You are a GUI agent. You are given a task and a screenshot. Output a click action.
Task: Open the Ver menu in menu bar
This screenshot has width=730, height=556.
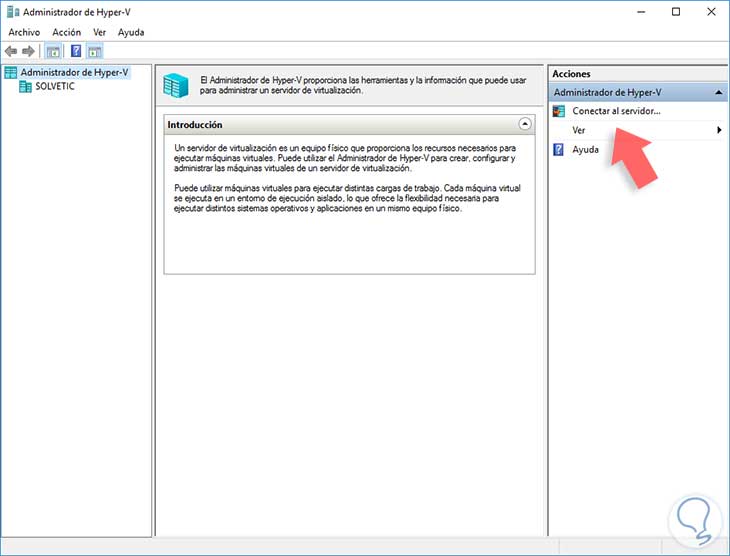[100, 32]
